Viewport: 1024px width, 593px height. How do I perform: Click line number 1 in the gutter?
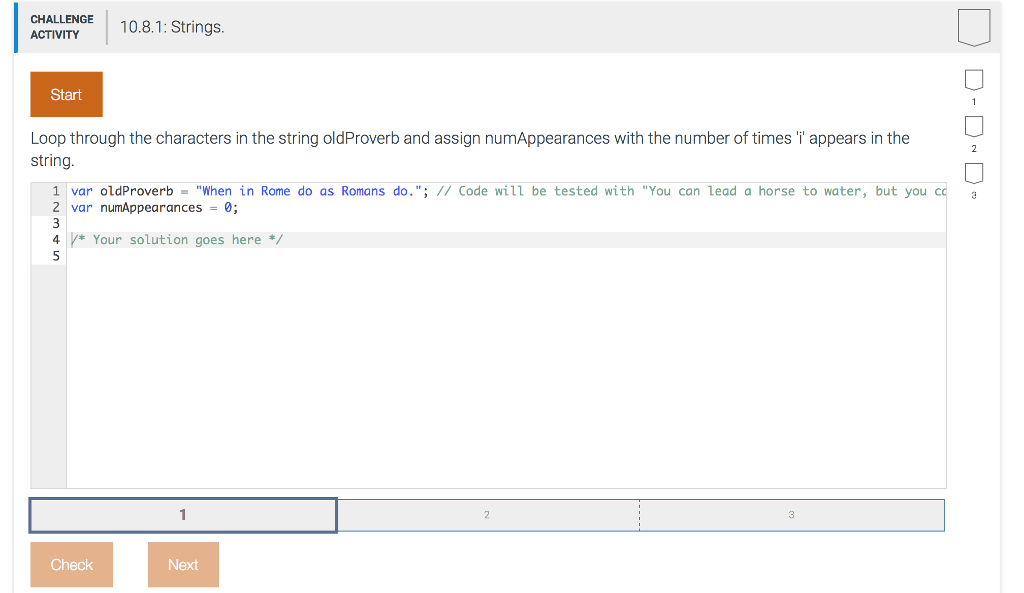(55, 190)
